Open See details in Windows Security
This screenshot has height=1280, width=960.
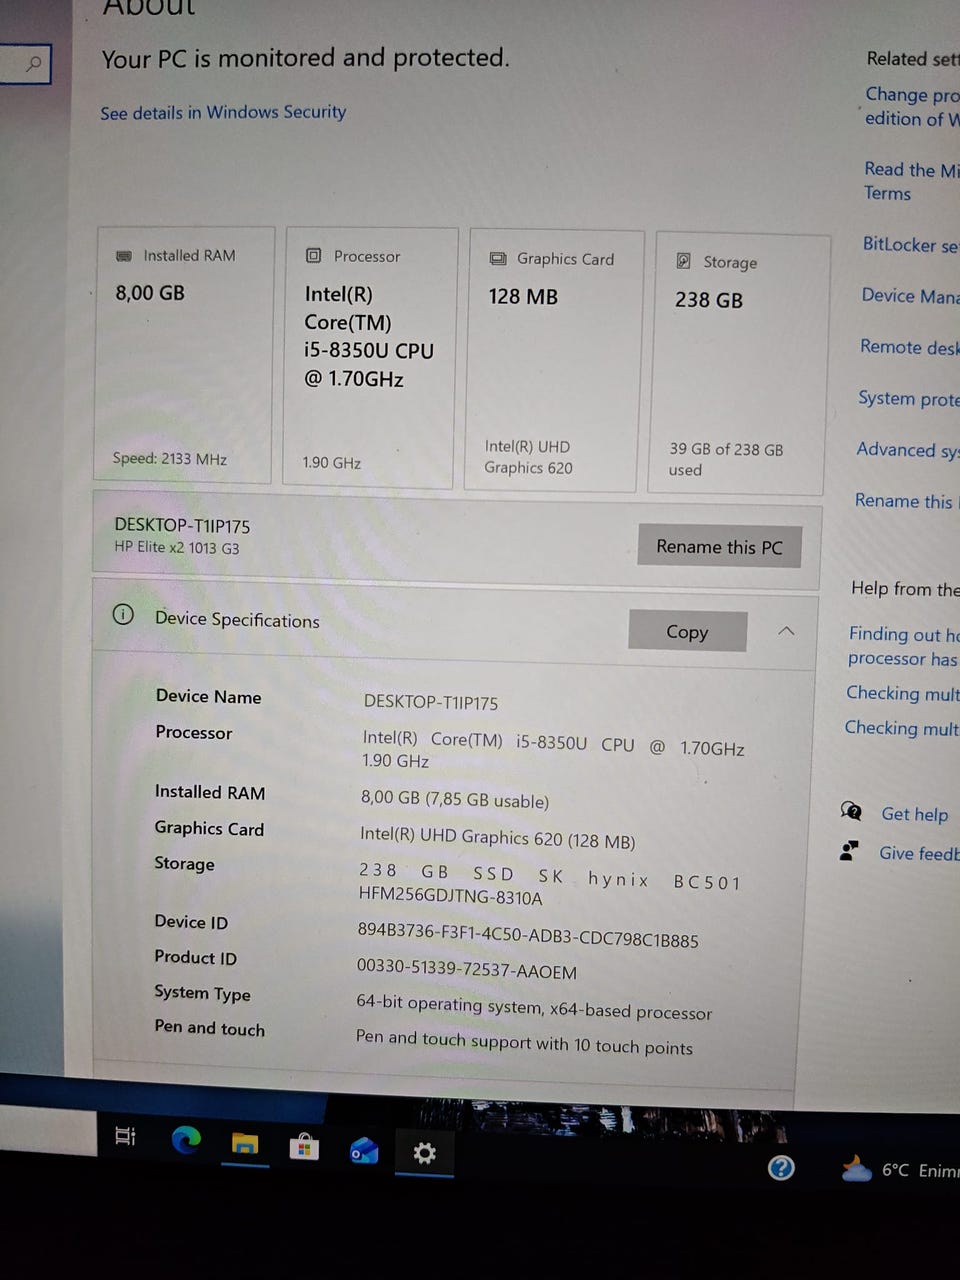[223, 112]
